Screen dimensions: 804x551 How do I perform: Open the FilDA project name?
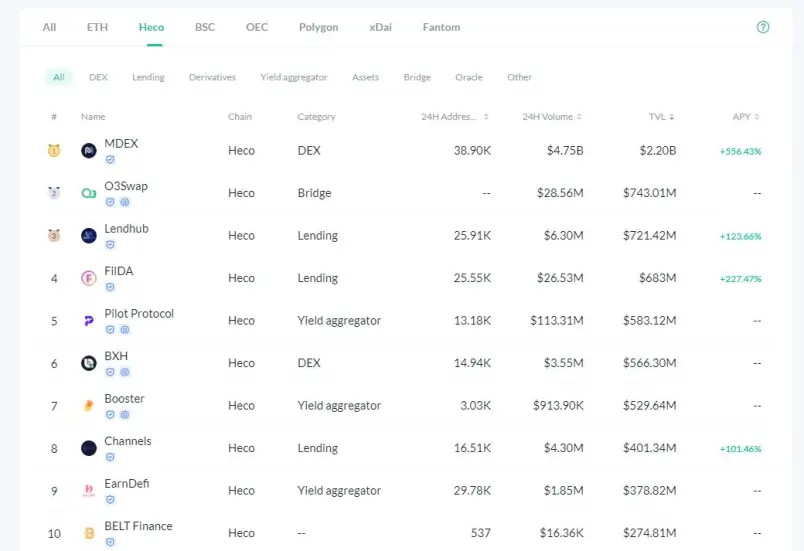click(119, 271)
